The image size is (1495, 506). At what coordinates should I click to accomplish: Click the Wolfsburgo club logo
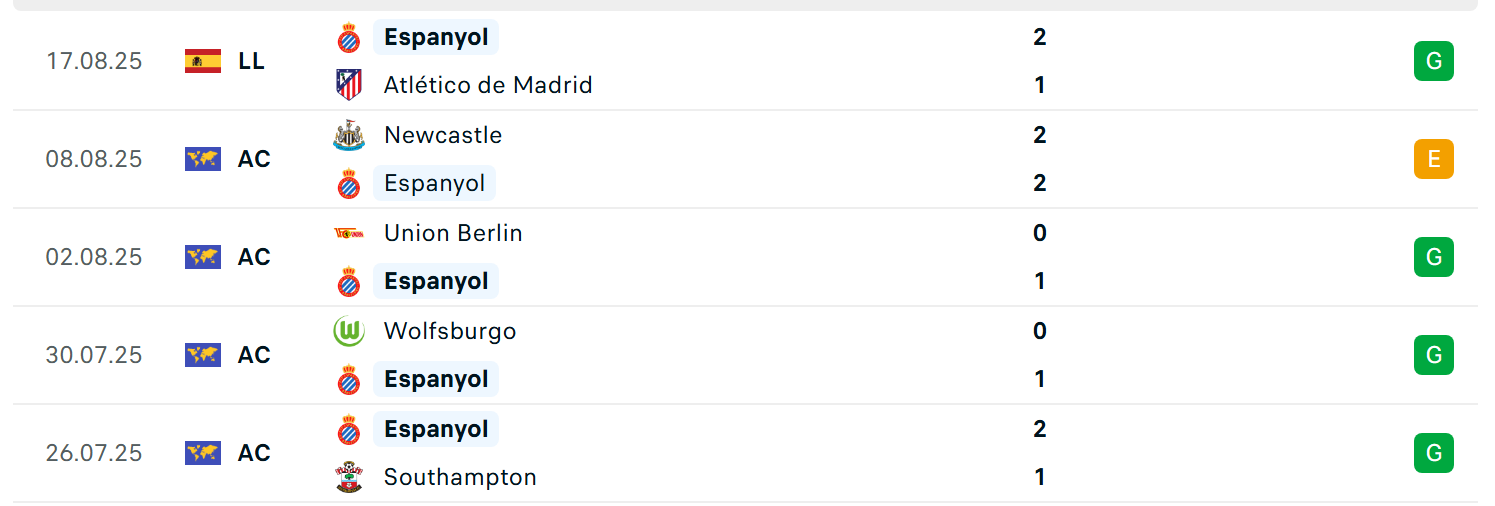point(348,331)
